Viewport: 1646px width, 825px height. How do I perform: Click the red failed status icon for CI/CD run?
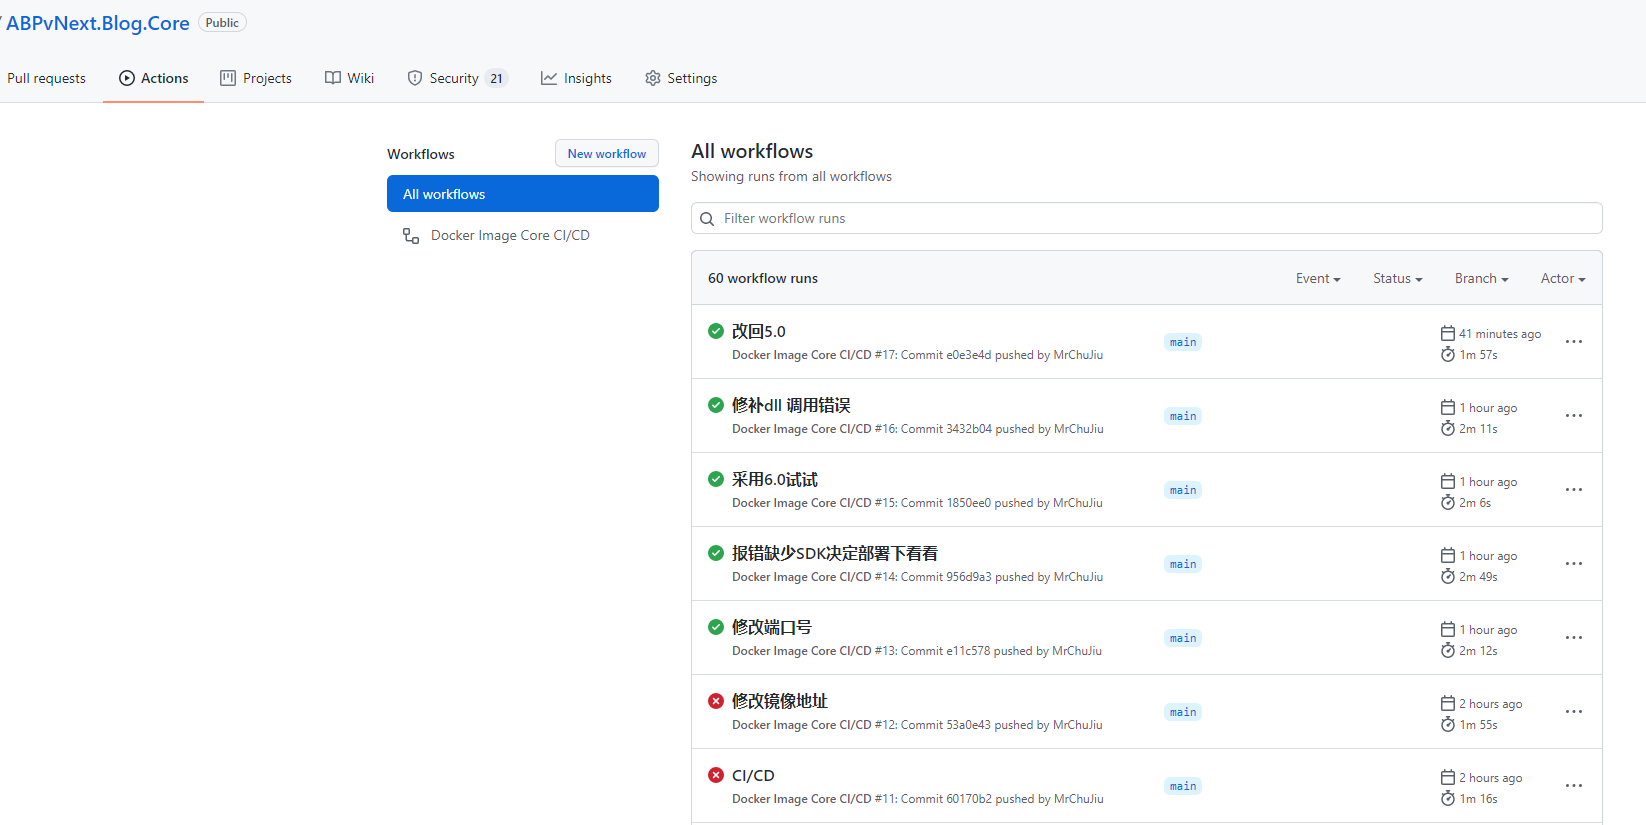[716, 775]
